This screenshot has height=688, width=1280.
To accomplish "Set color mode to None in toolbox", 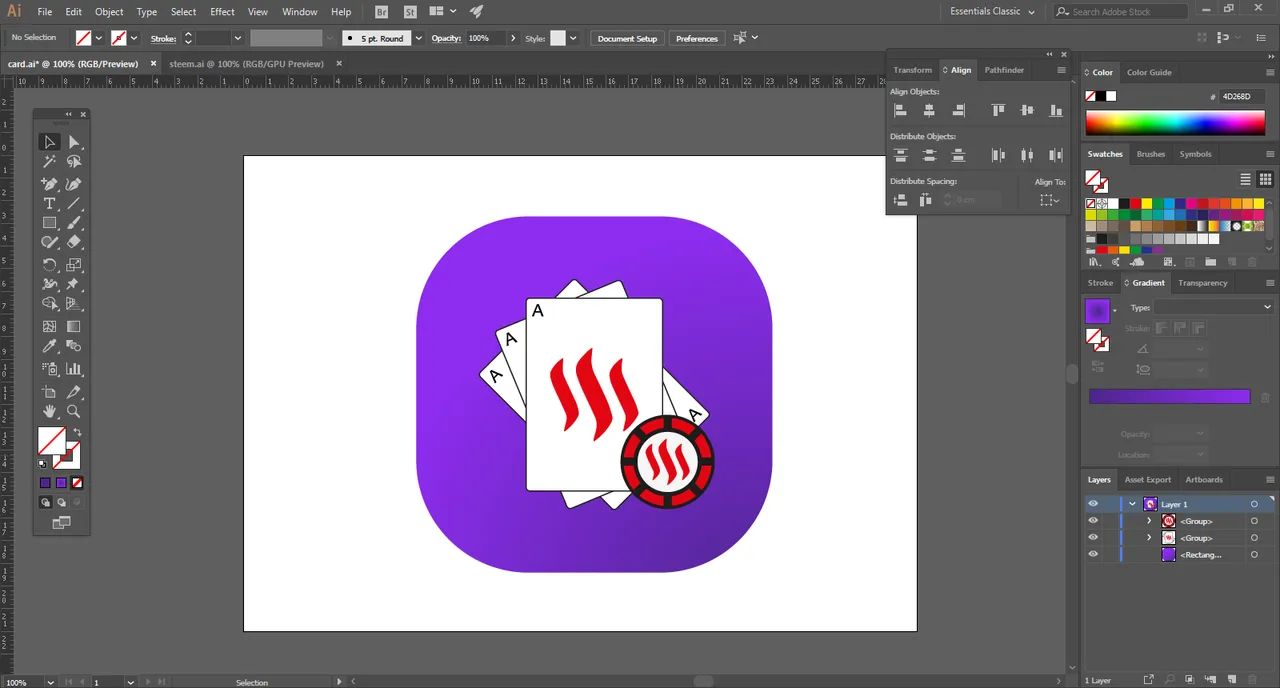I will tap(77, 483).
